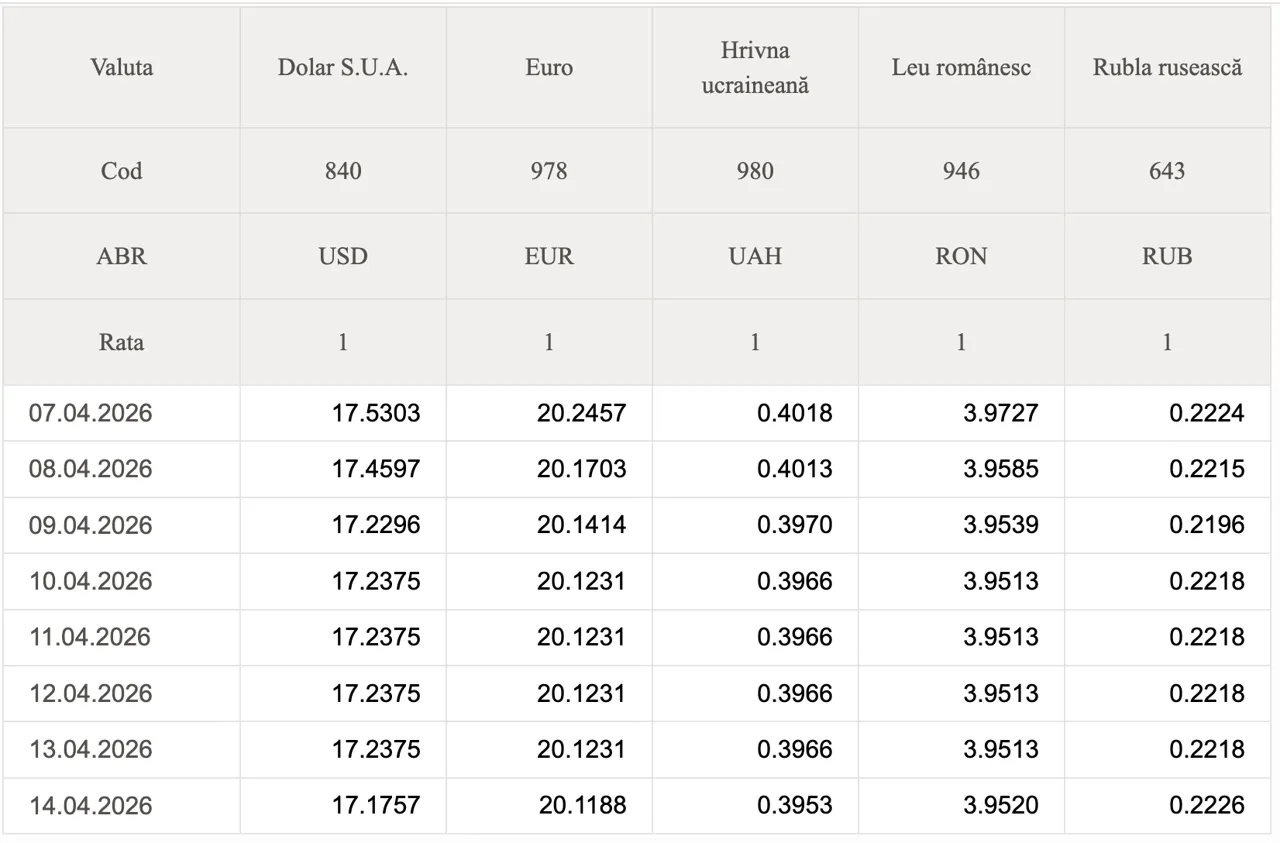Click the Rubla rusească column header
The width and height of the screenshot is (1280, 843).
[1167, 68]
